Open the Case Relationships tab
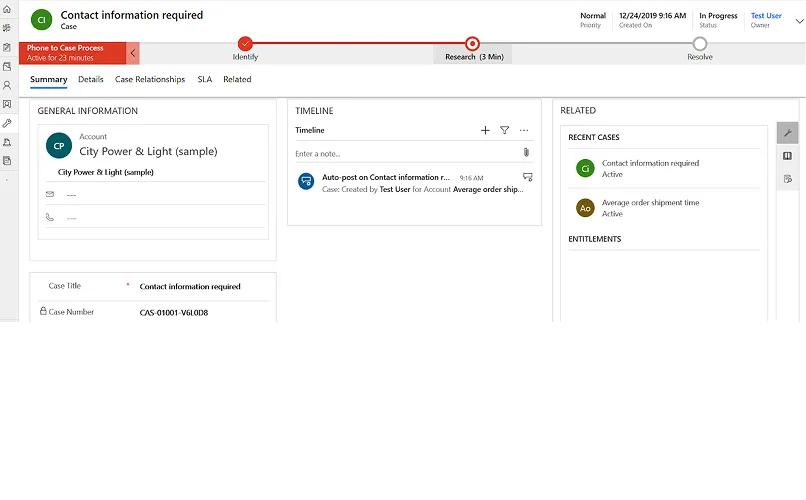The height and width of the screenshot is (500, 806). click(x=150, y=79)
